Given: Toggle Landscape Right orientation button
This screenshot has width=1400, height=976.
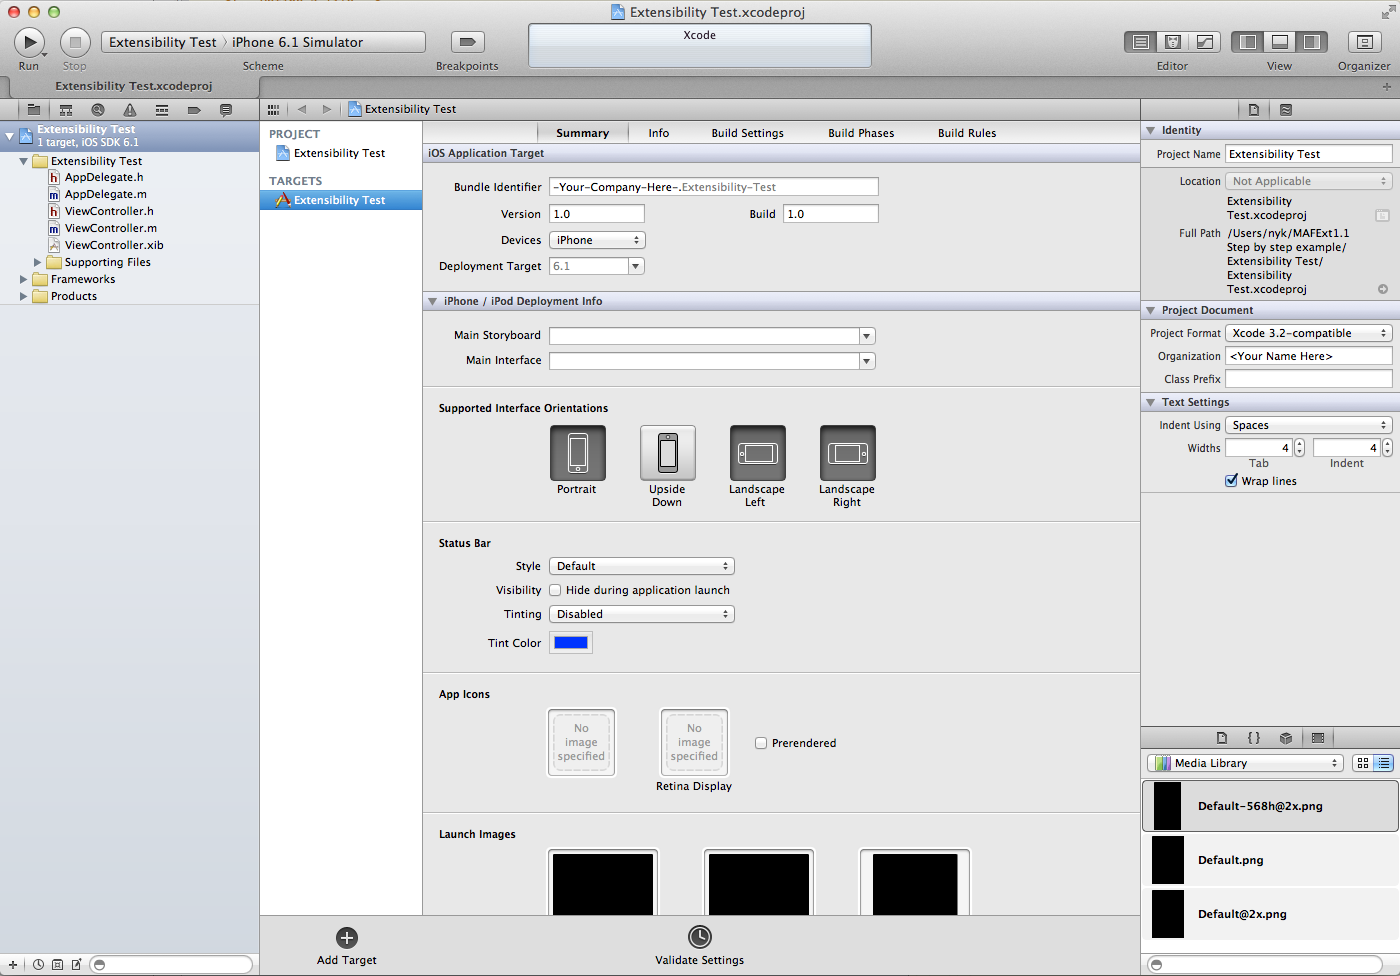Looking at the screenshot, I should pos(848,453).
